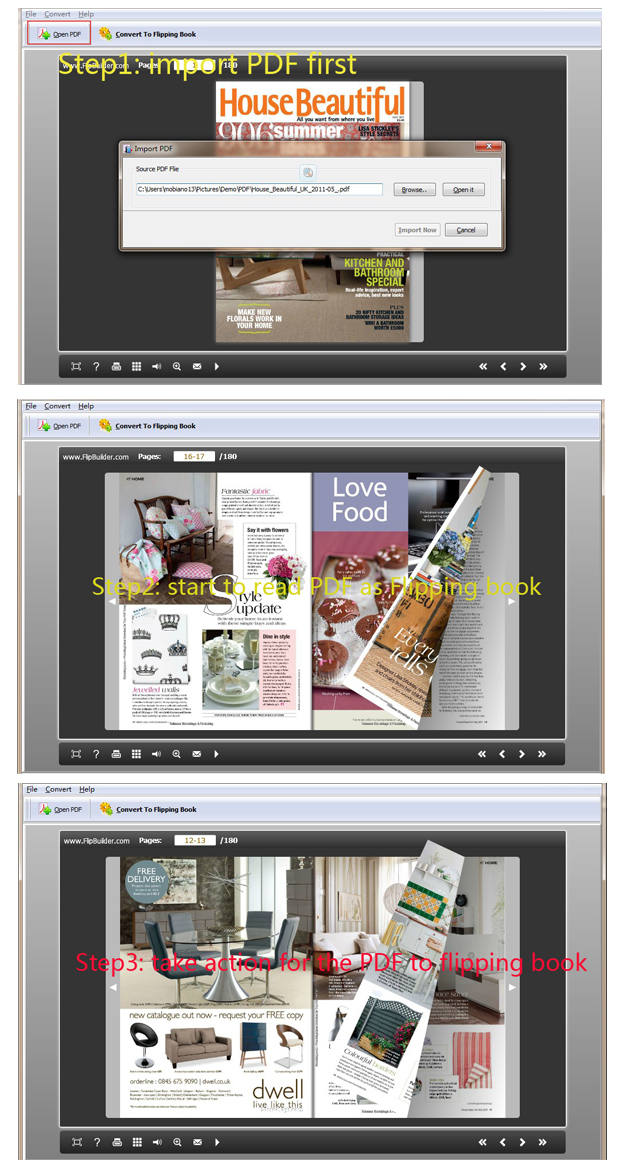The width and height of the screenshot is (620, 1170).
Task: Cancel the Import PDF dialog
Action: click(466, 230)
